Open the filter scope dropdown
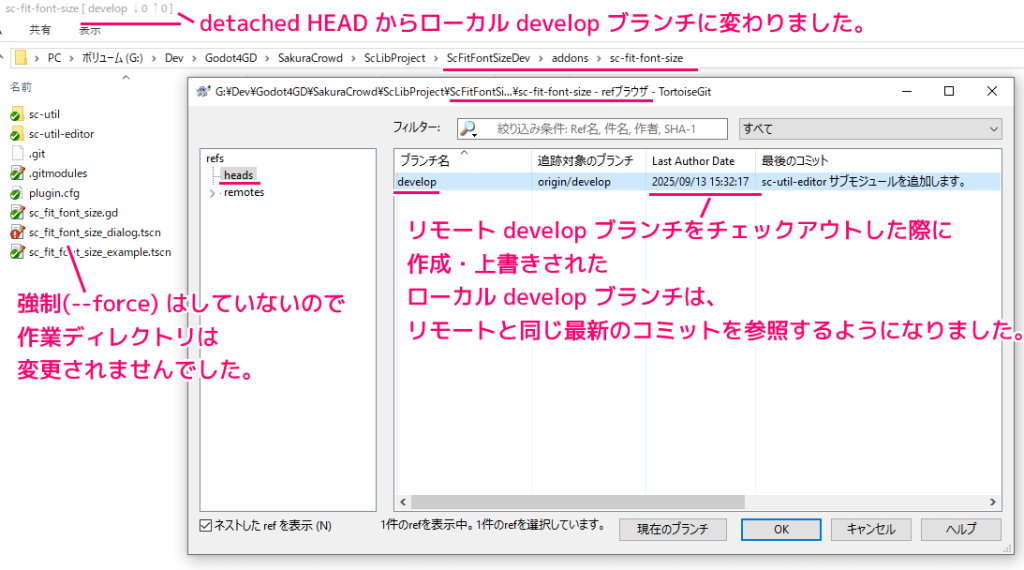The image size is (1024, 570). 868,129
